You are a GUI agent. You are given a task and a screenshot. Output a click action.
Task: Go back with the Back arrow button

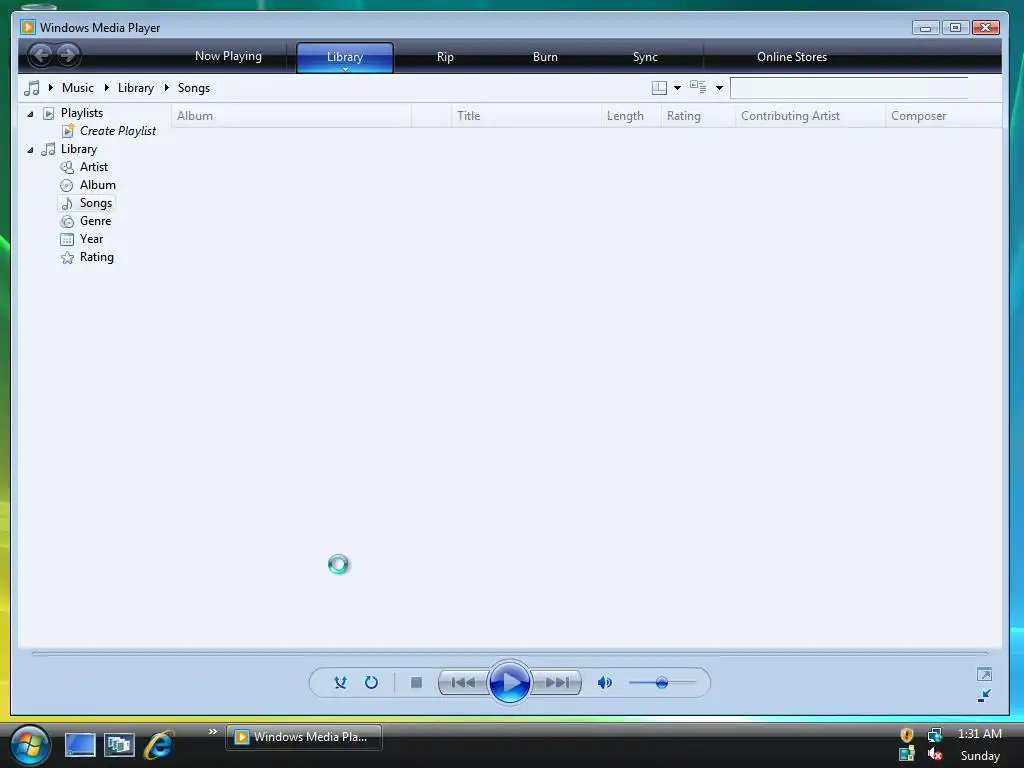coord(40,55)
